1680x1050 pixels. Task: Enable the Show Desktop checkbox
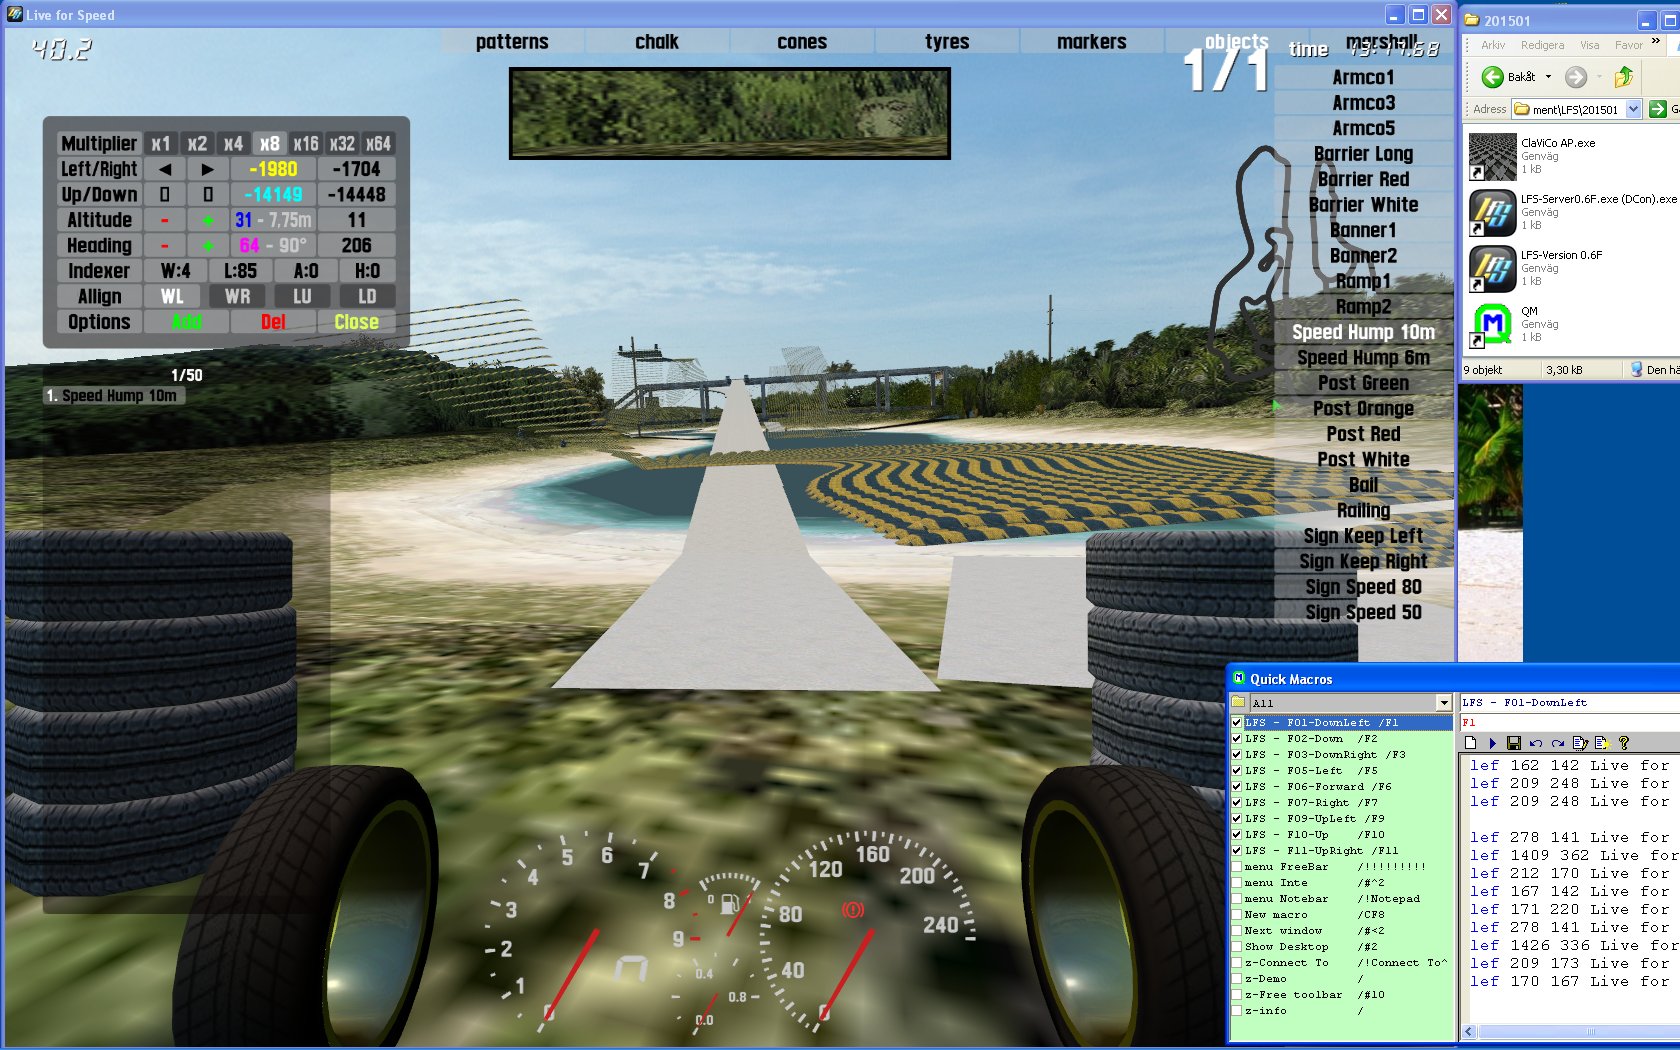(1237, 946)
